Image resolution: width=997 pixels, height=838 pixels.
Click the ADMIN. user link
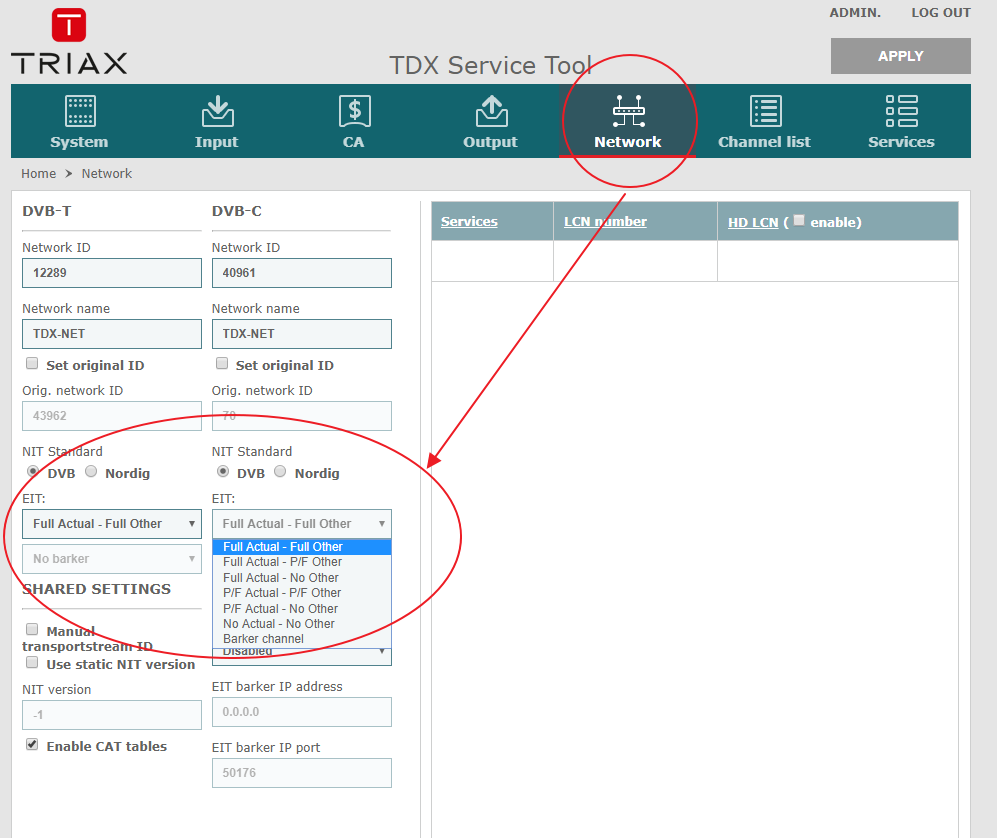pyautogui.click(x=855, y=13)
